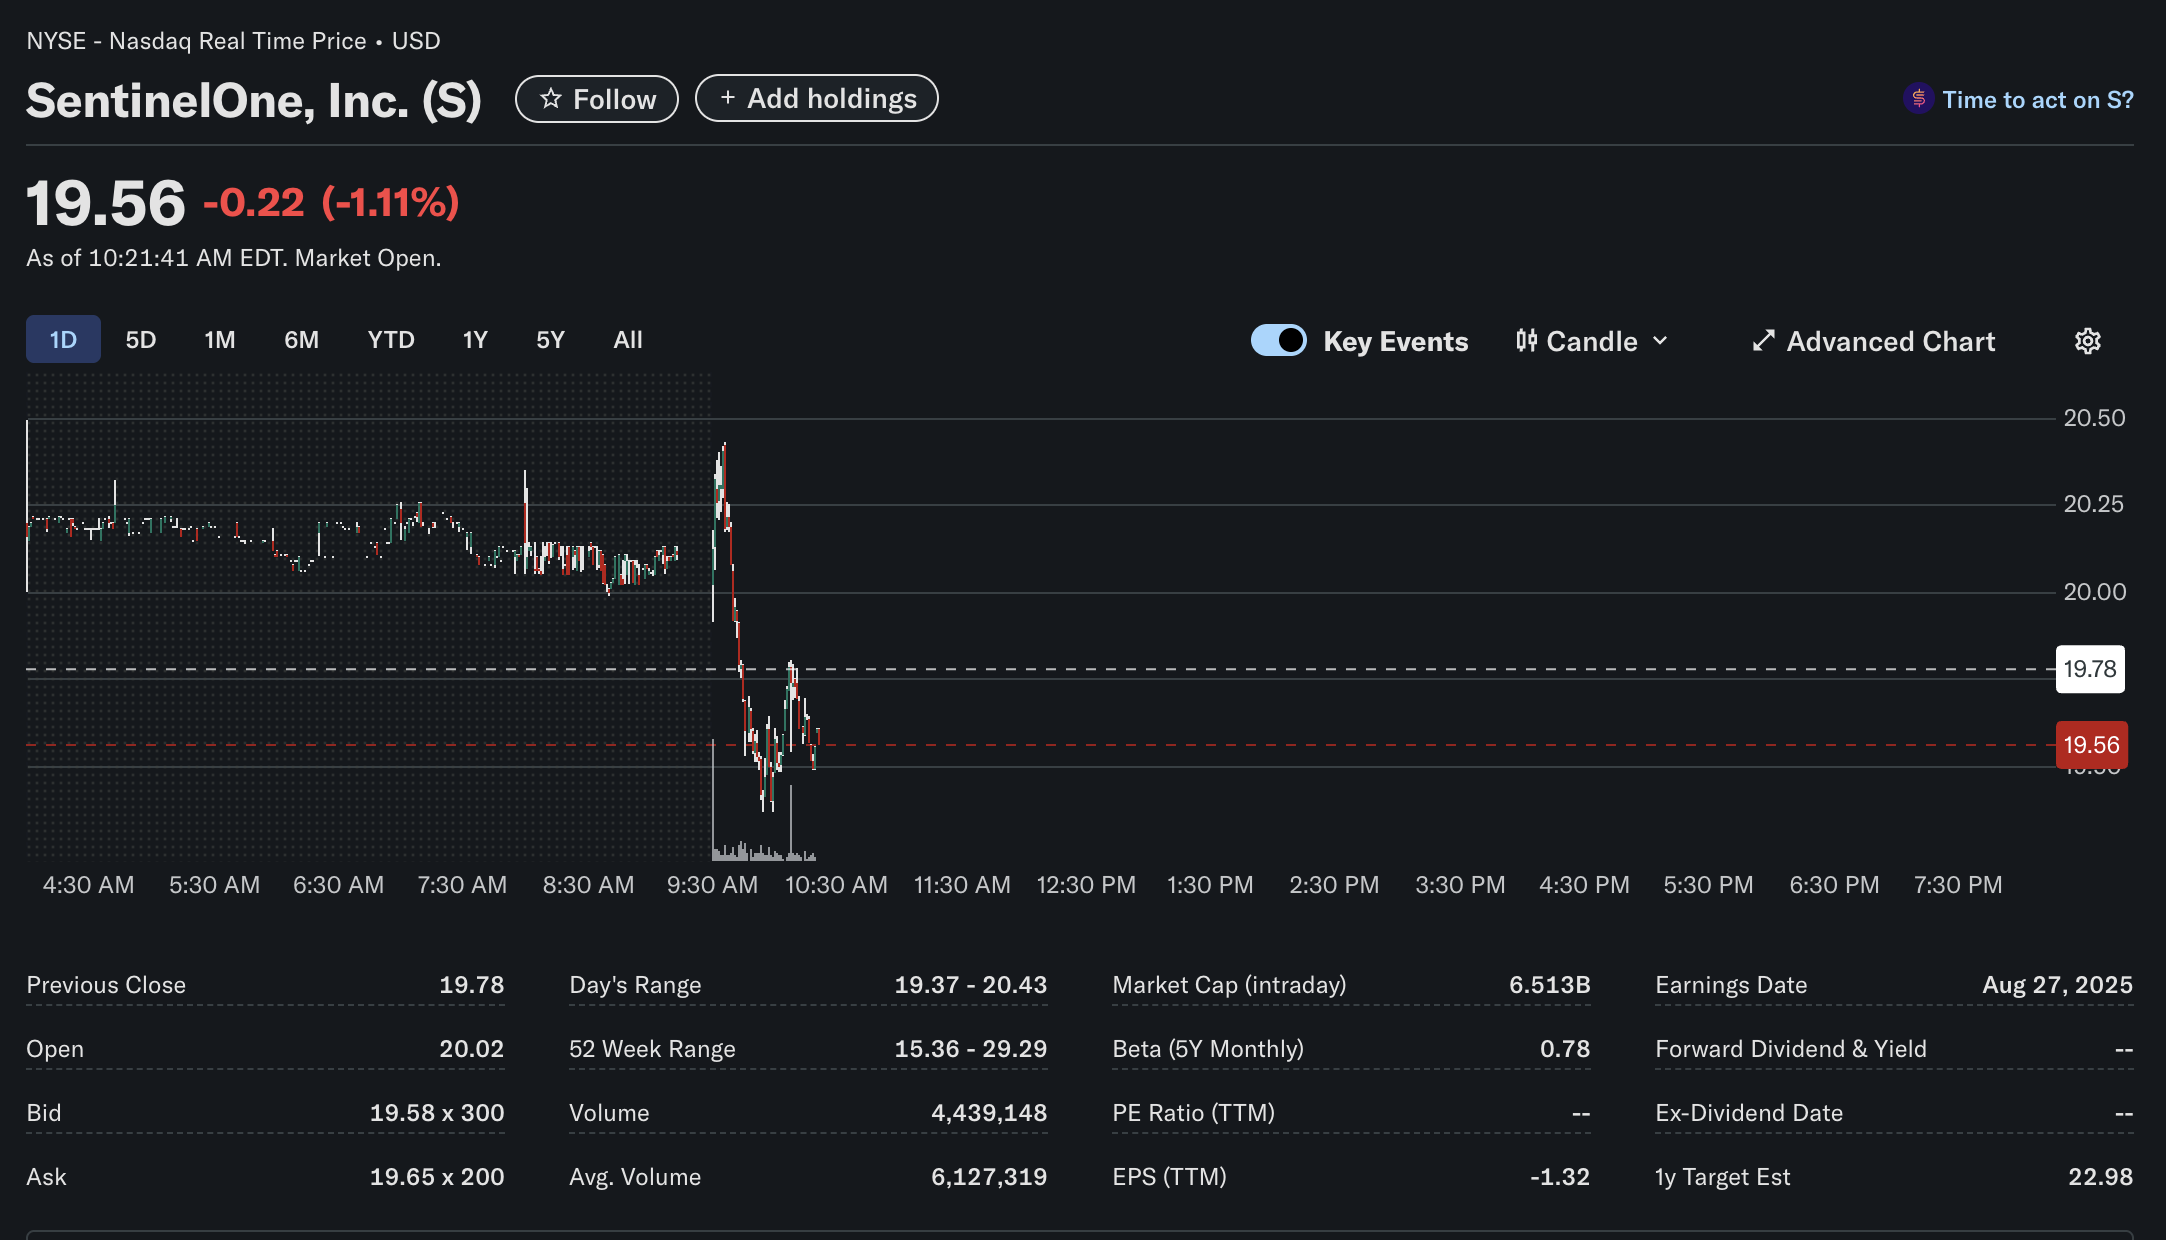The height and width of the screenshot is (1240, 2166).
Task: Select the 5Y range tab
Action: (550, 339)
